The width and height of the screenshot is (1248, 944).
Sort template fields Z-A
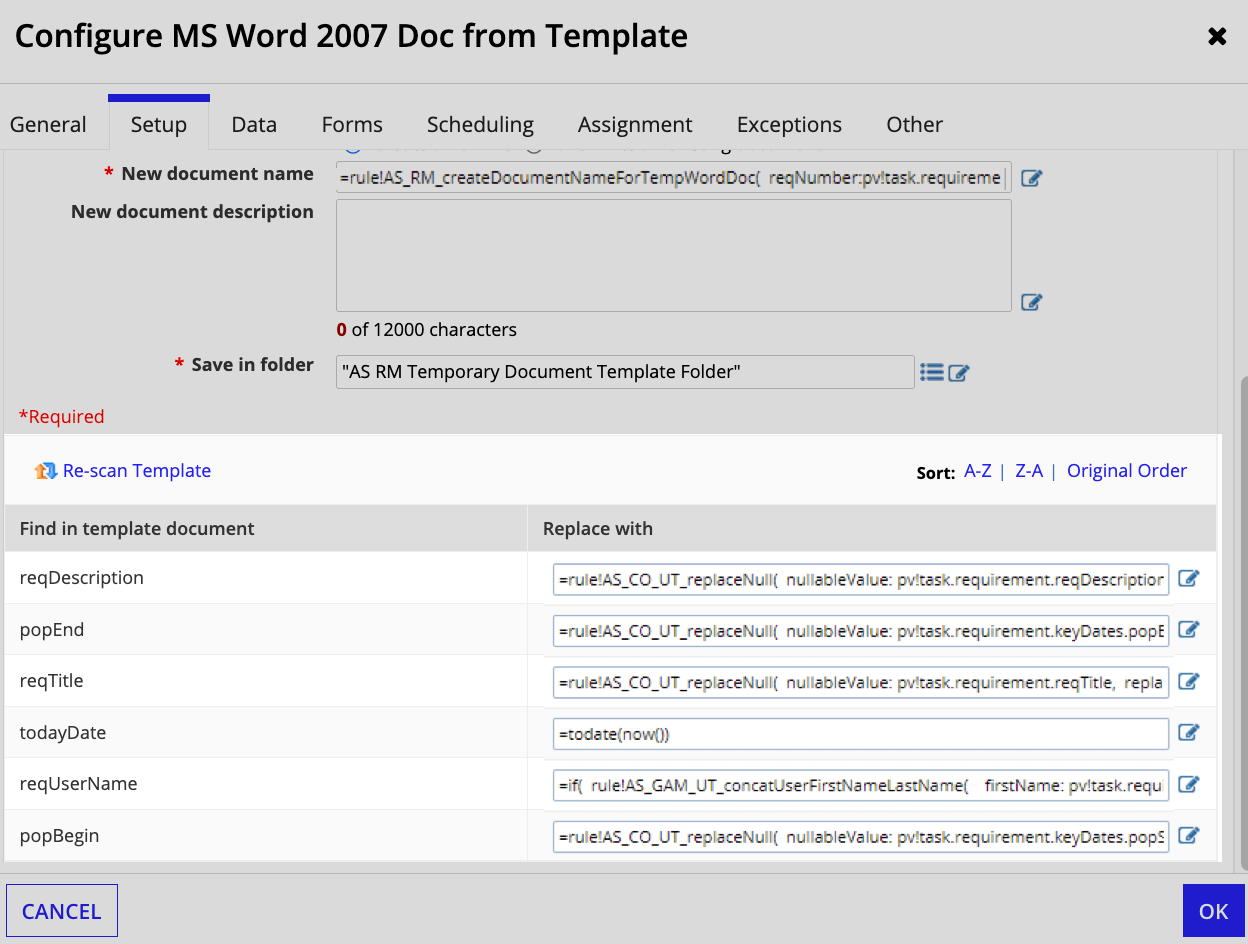[1029, 471]
